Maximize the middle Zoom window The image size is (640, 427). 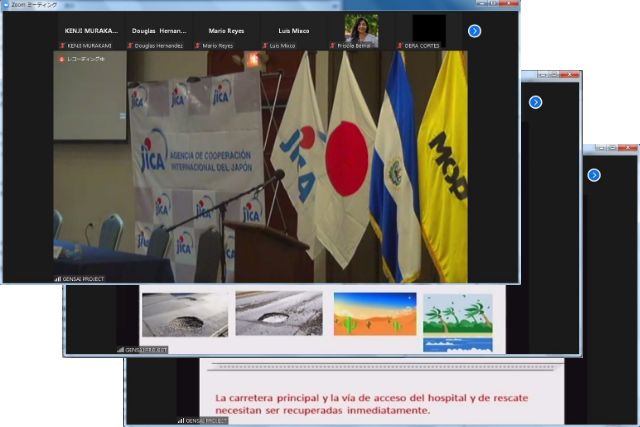pos(554,75)
